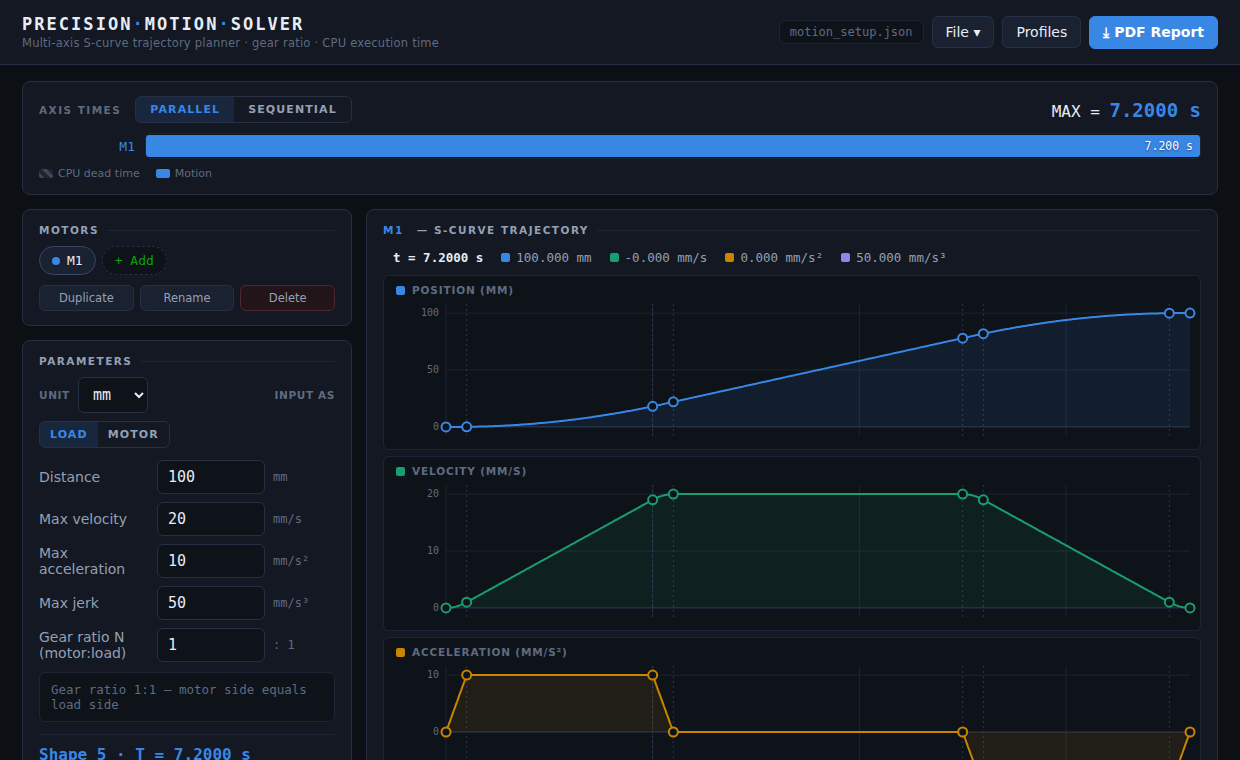Click the M1 label beside the time bar
The width and height of the screenshot is (1240, 760).
click(127, 146)
